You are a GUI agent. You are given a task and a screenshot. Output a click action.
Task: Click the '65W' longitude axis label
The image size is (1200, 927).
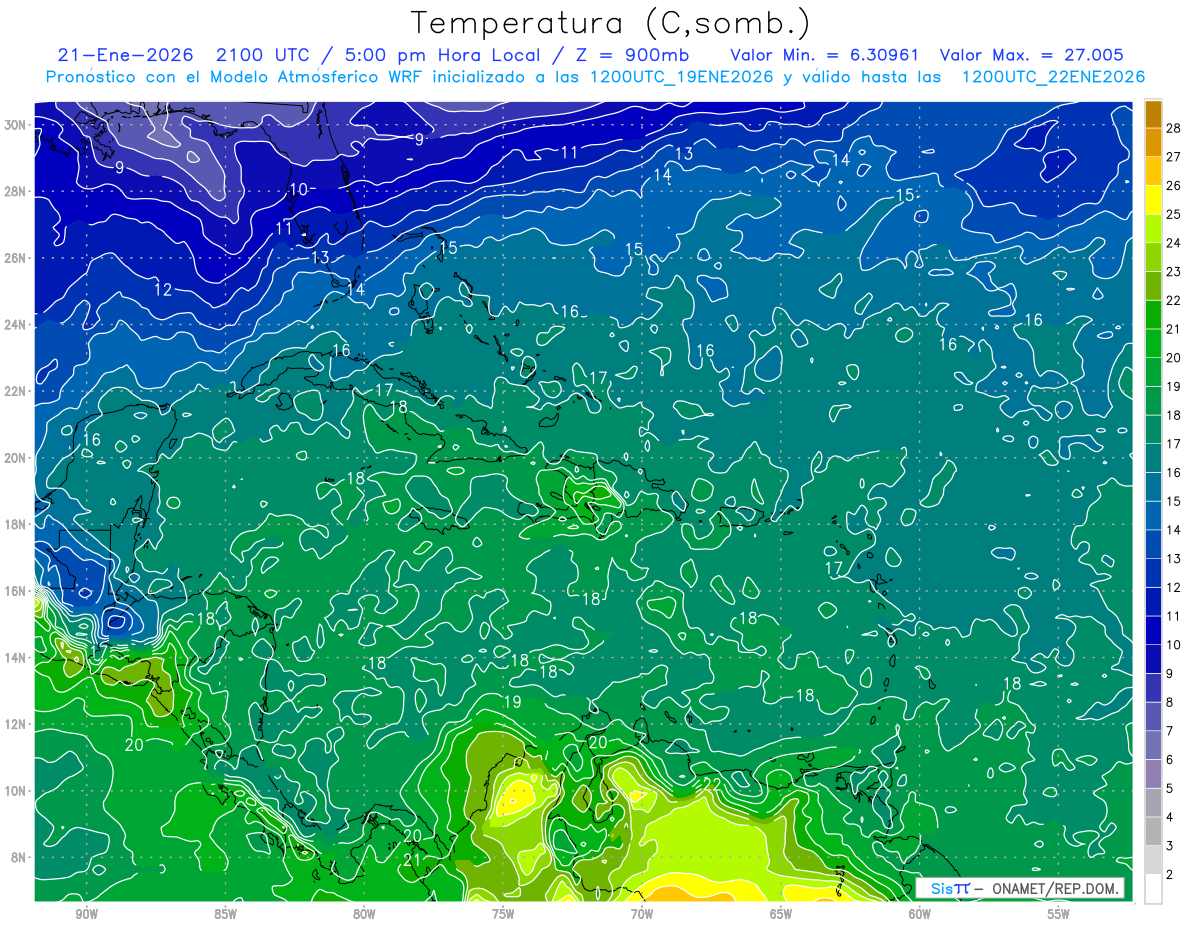(x=781, y=913)
